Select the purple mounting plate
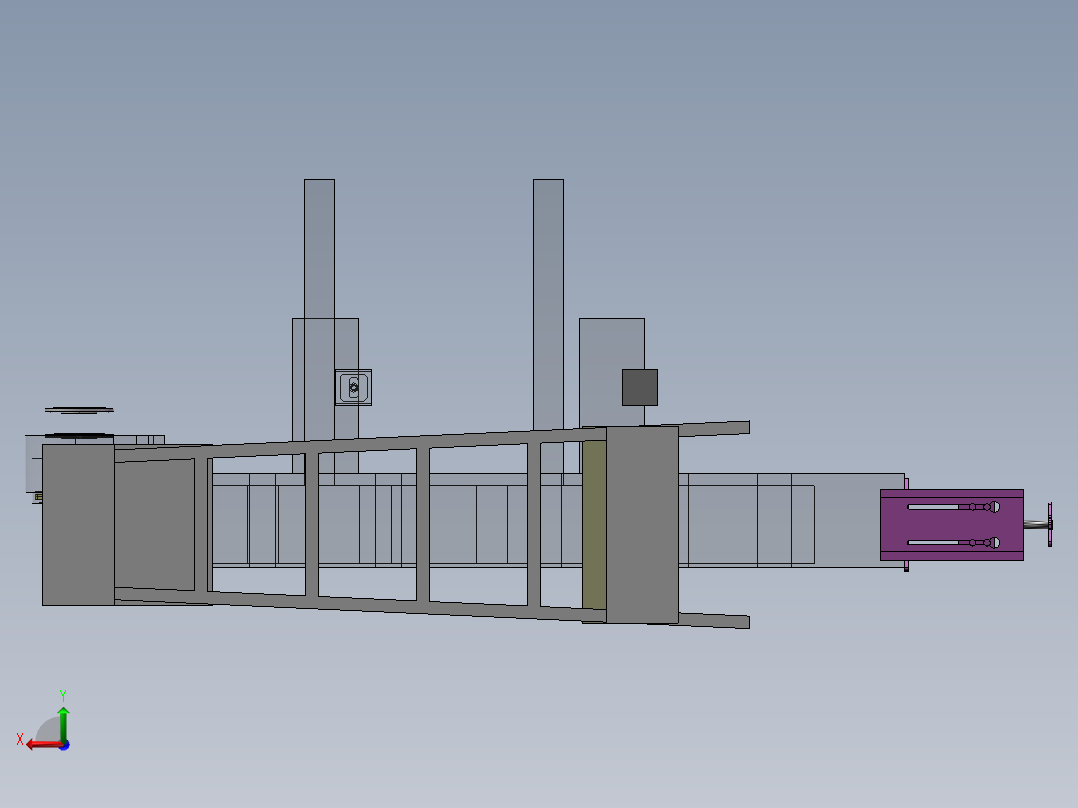Screen dimensions: 1078x808 click(x=952, y=525)
